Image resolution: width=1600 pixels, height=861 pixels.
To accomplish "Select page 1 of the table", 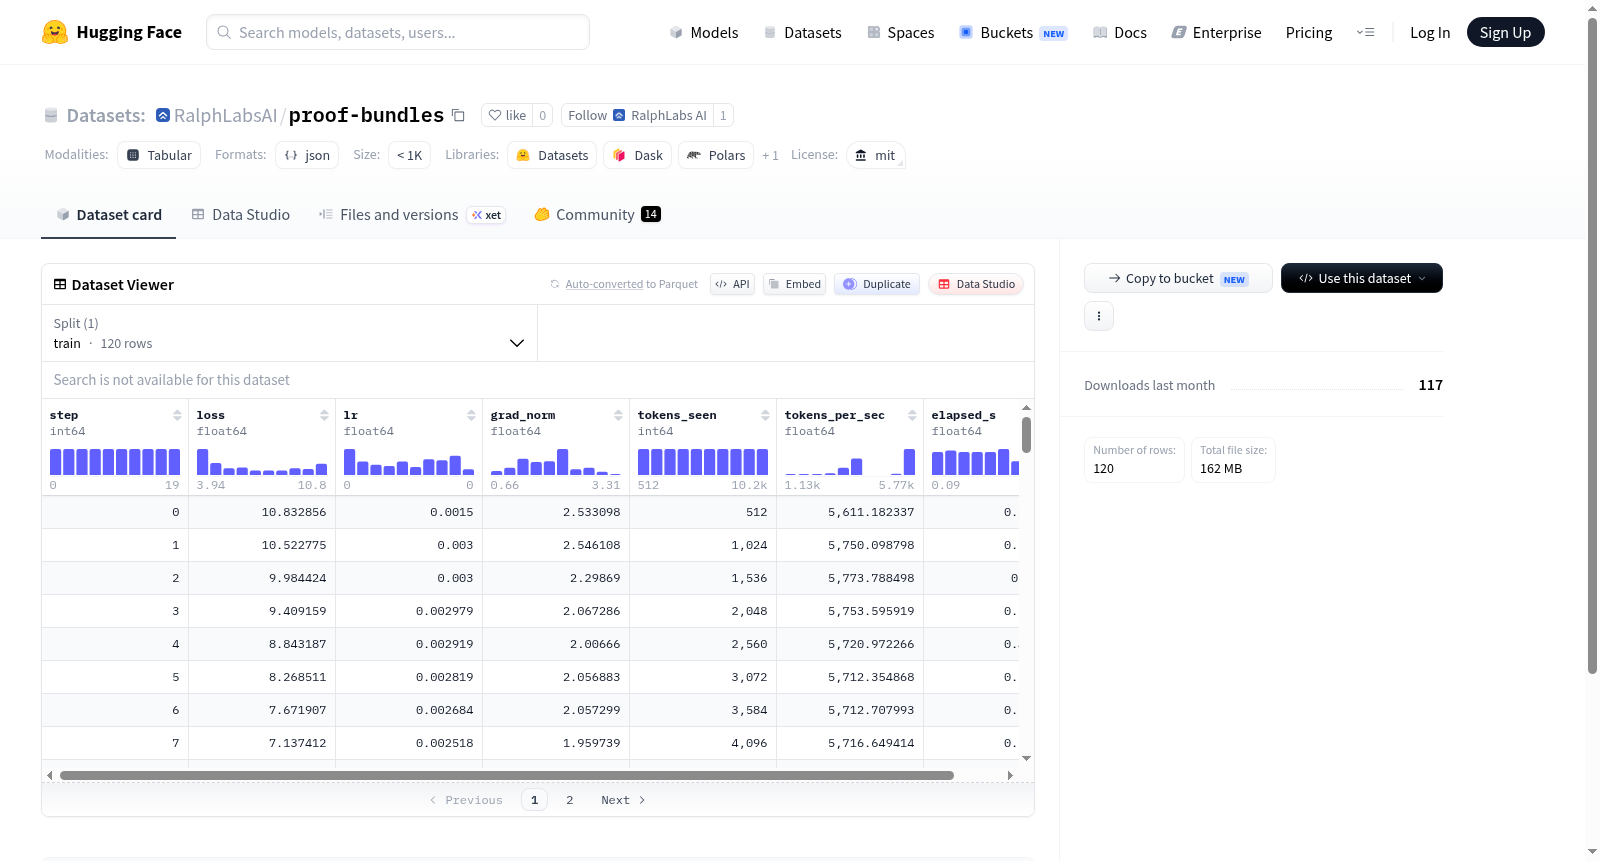I will 535,800.
